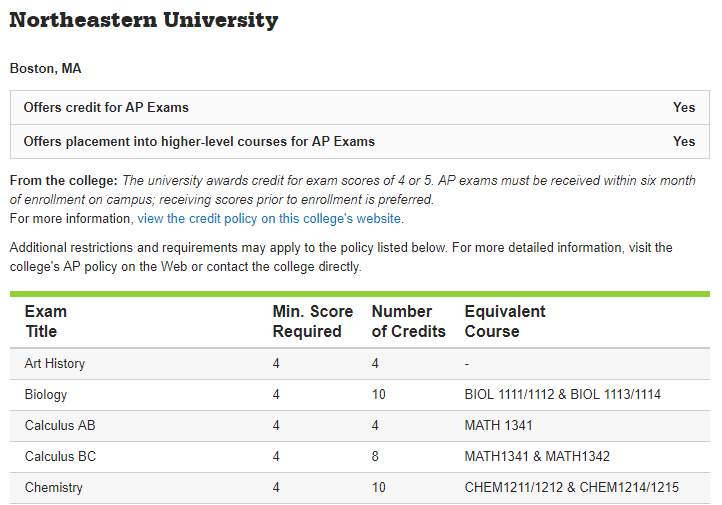
Task: Click 'BIOL 1111/1112 & BIOL 1113/1114' course cell
Action: [x=563, y=395]
